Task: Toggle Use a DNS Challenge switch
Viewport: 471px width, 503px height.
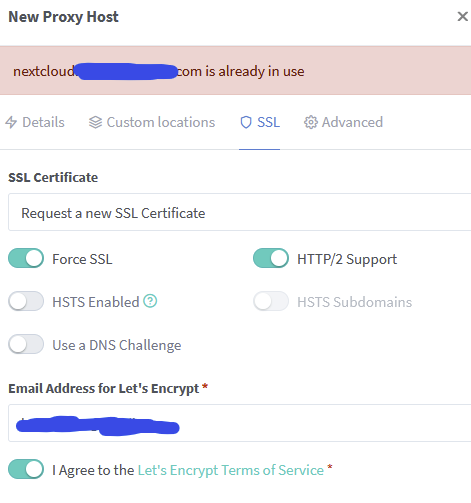Action: (x=26, y=344)
